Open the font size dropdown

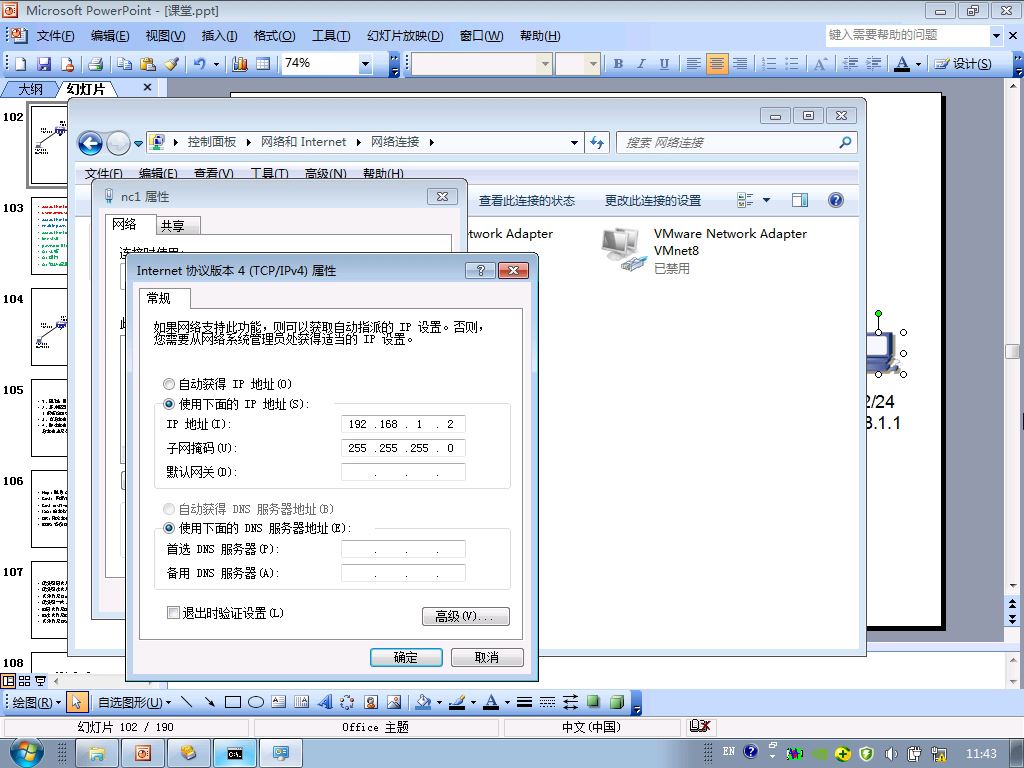point(592,63)
